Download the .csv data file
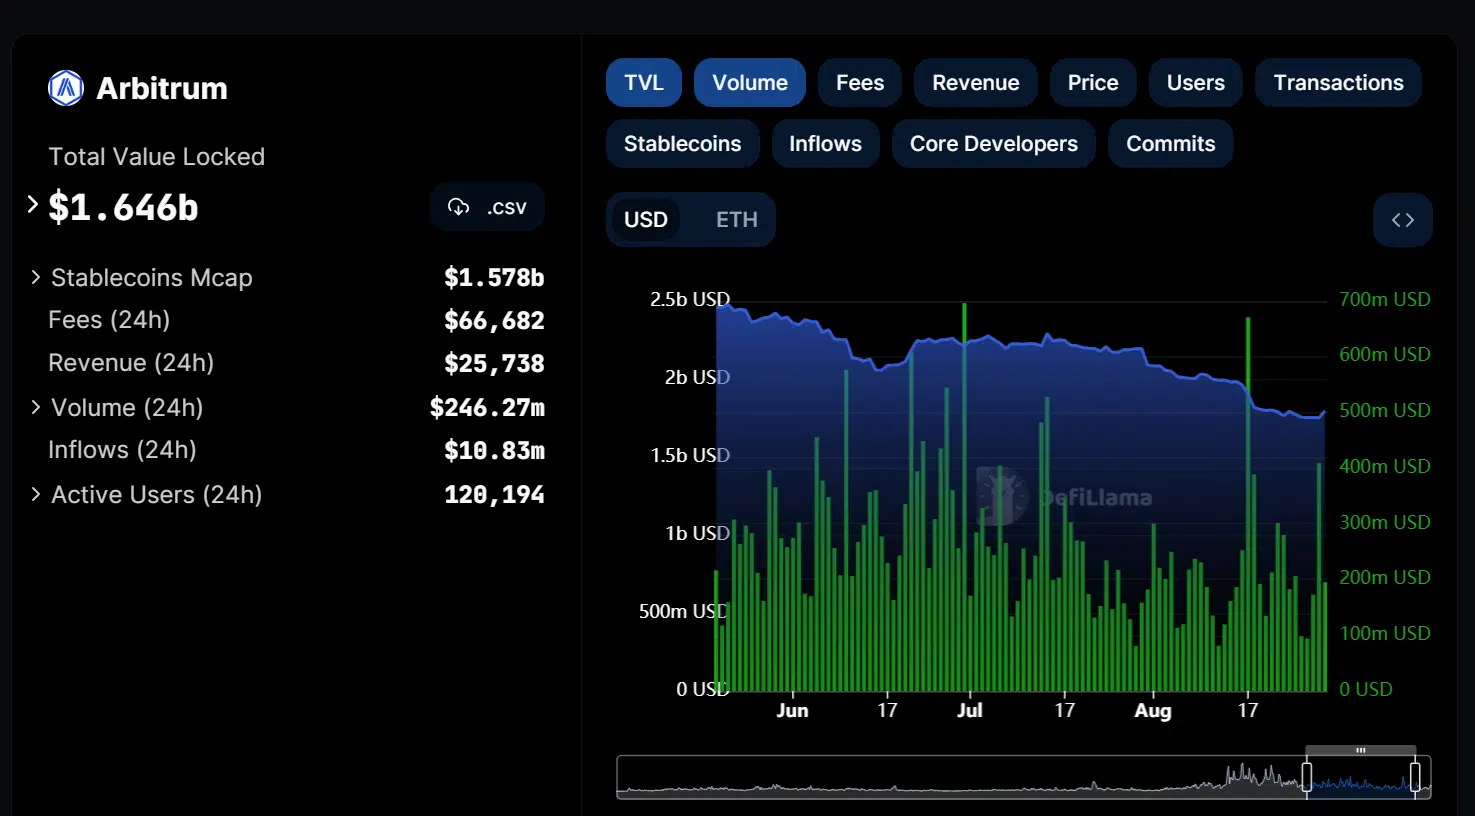Screen dimensions: 1475x816 pos(487,207)
